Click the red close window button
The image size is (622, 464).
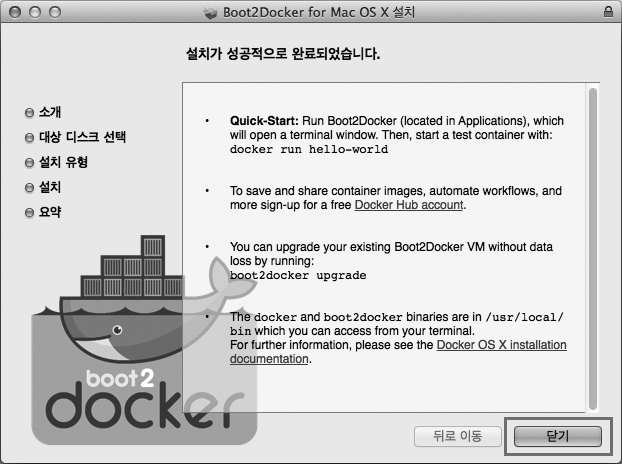point(15,12)
